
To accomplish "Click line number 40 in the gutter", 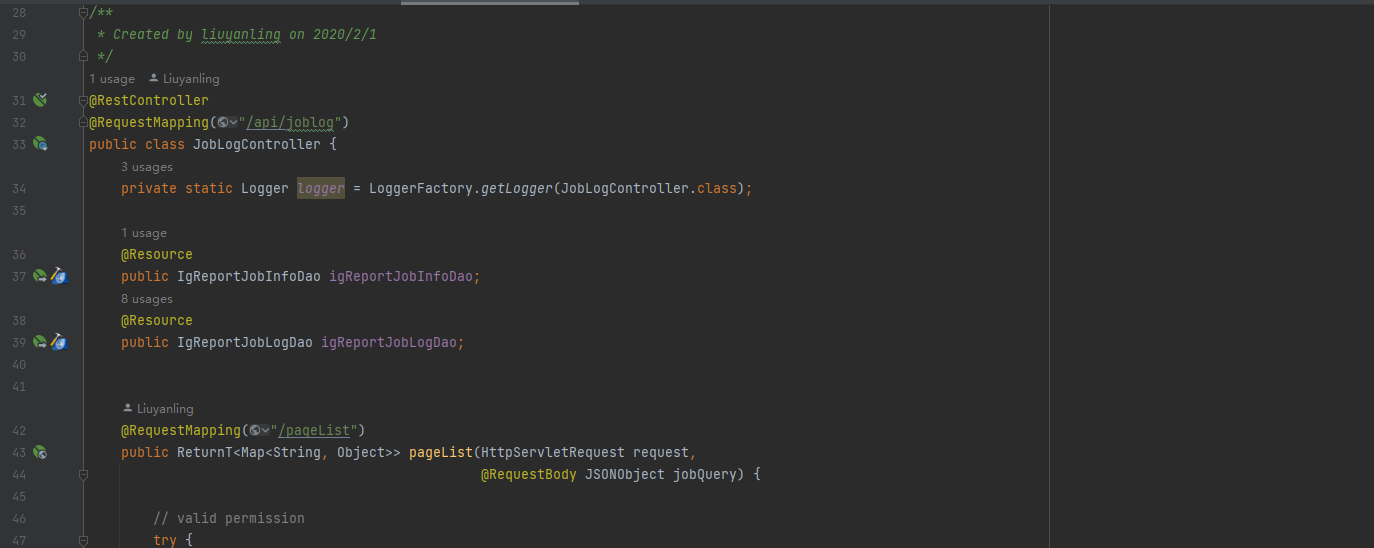I will [x=19, y=364].
